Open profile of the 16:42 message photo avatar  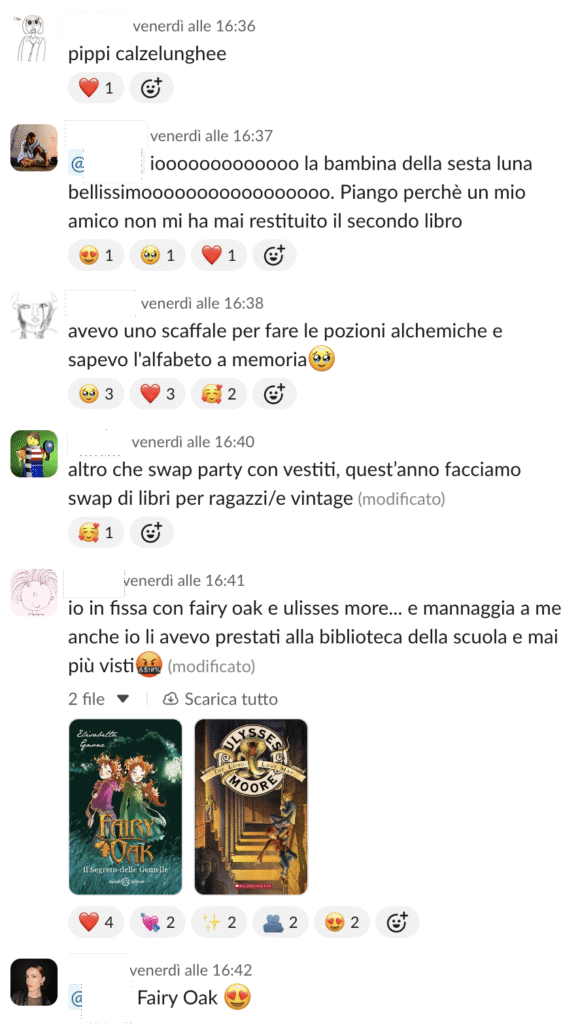click(34, 982)
